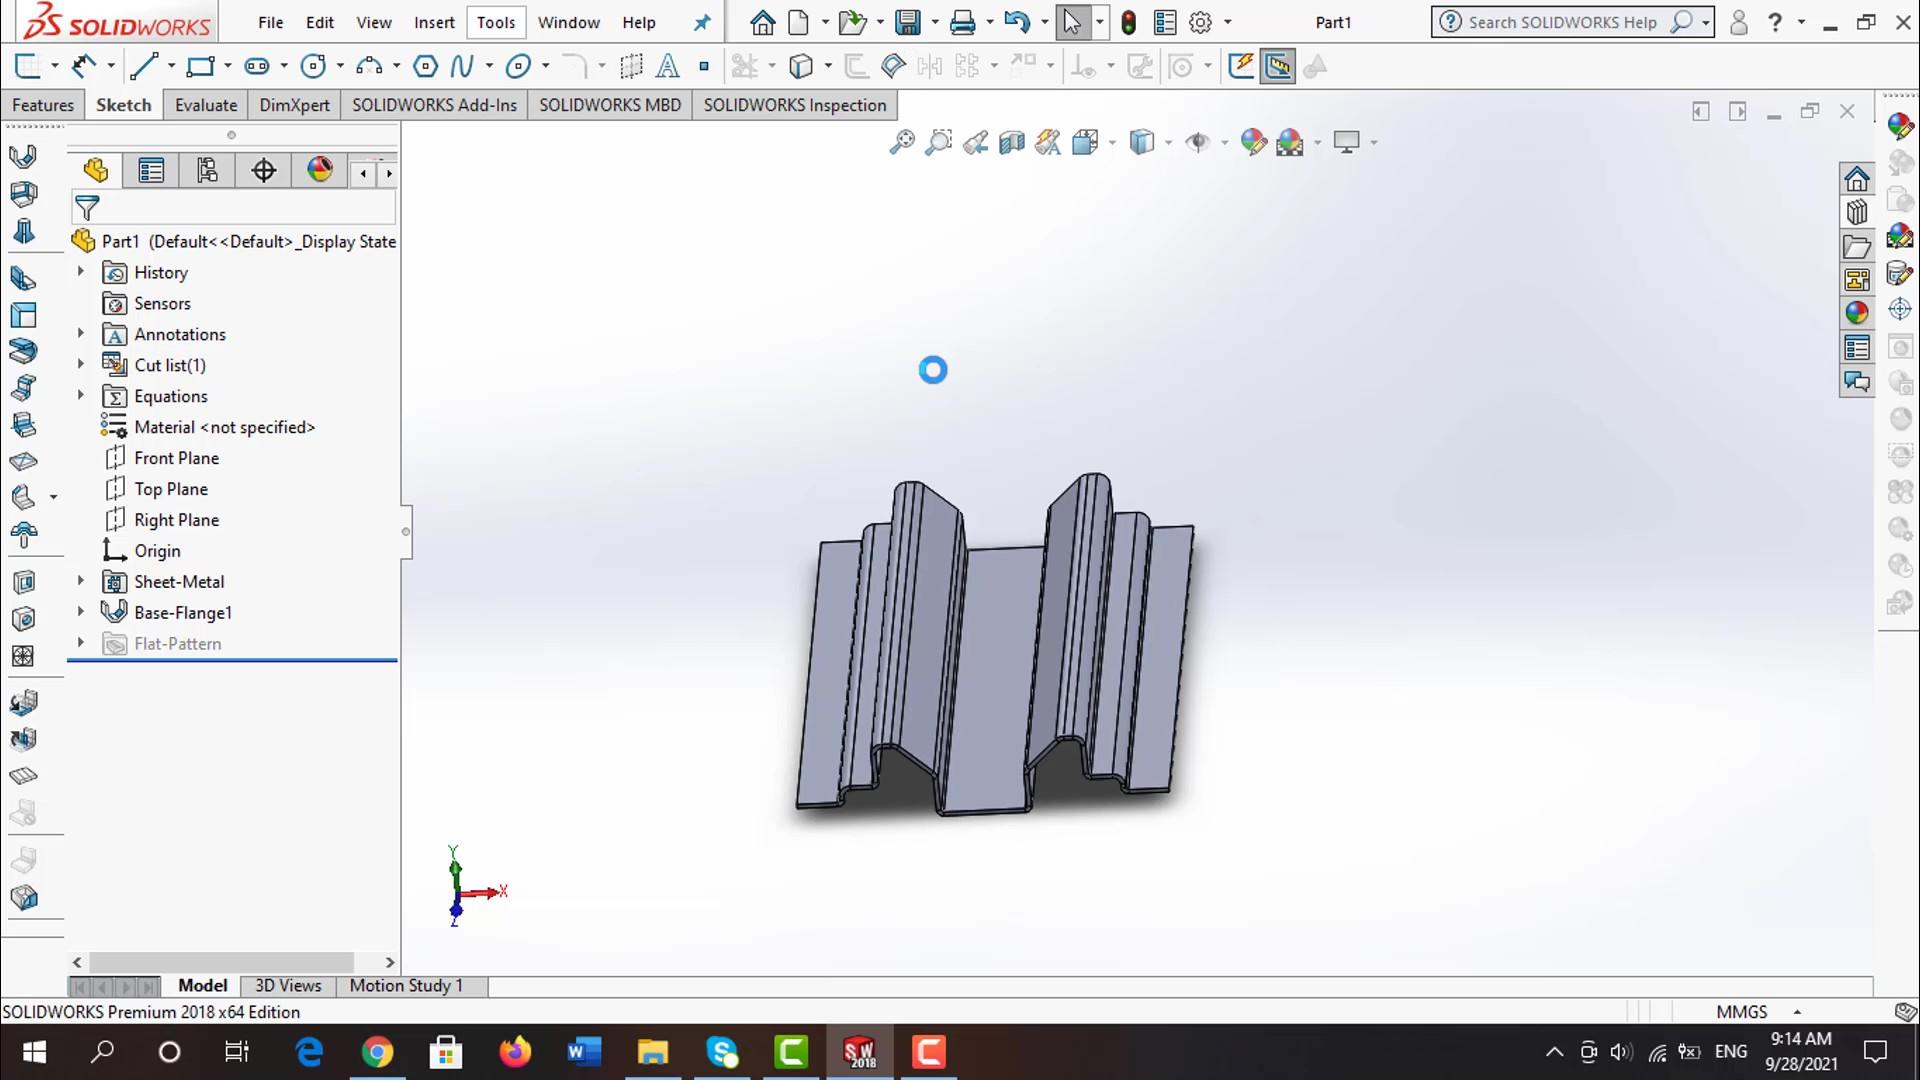Image resolution: width=1920 pixels, height=1080 pixels.
Task: Select the Polygon sketch tool
Action: pyautogui.click(x=425, y=67)
